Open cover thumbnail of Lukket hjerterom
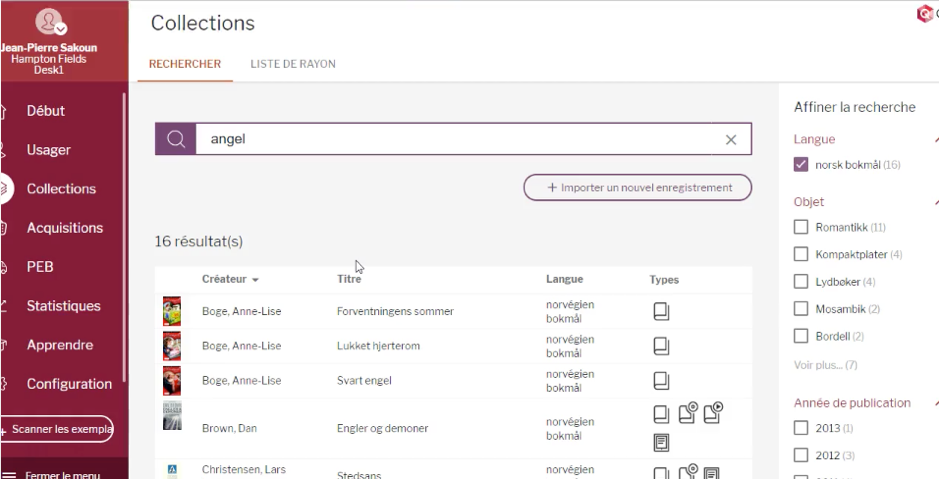The image size is (939, 479). tap(172, 346)
